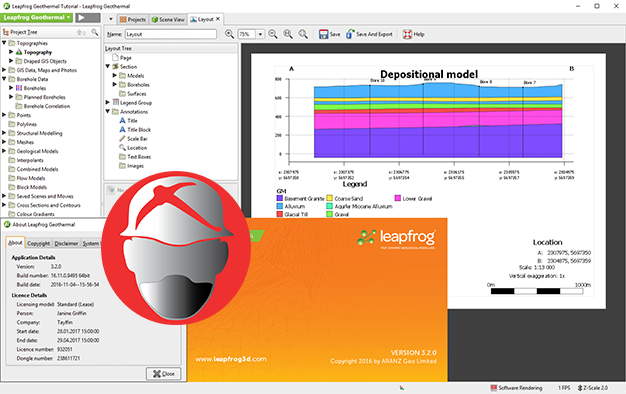Switch to the Projects tab

pos(133,20)
